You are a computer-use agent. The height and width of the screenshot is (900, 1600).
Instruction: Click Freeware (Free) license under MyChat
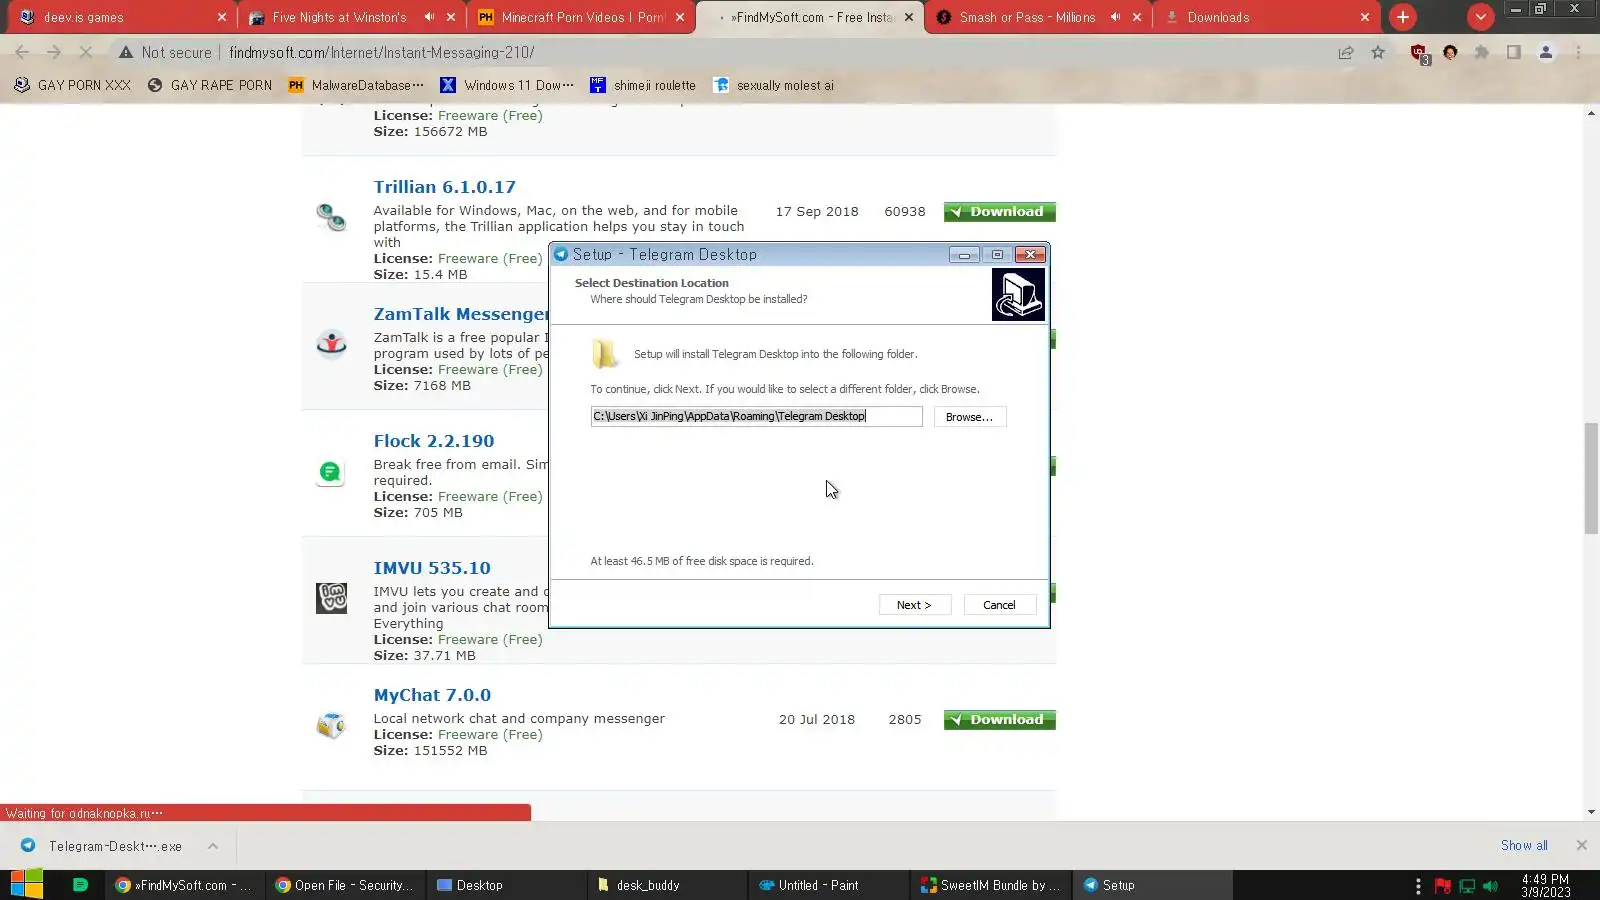[490, 735]
